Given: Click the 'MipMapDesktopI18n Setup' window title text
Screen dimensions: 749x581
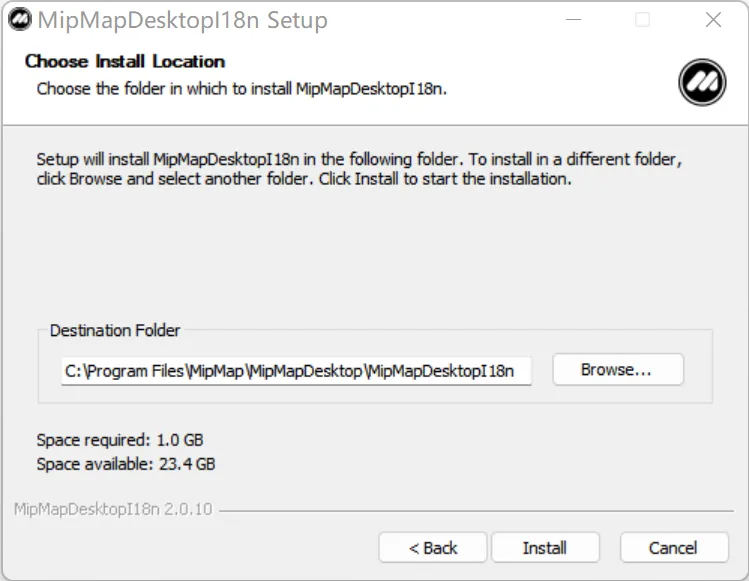Looking at the screenshot, I should [182, 20].
